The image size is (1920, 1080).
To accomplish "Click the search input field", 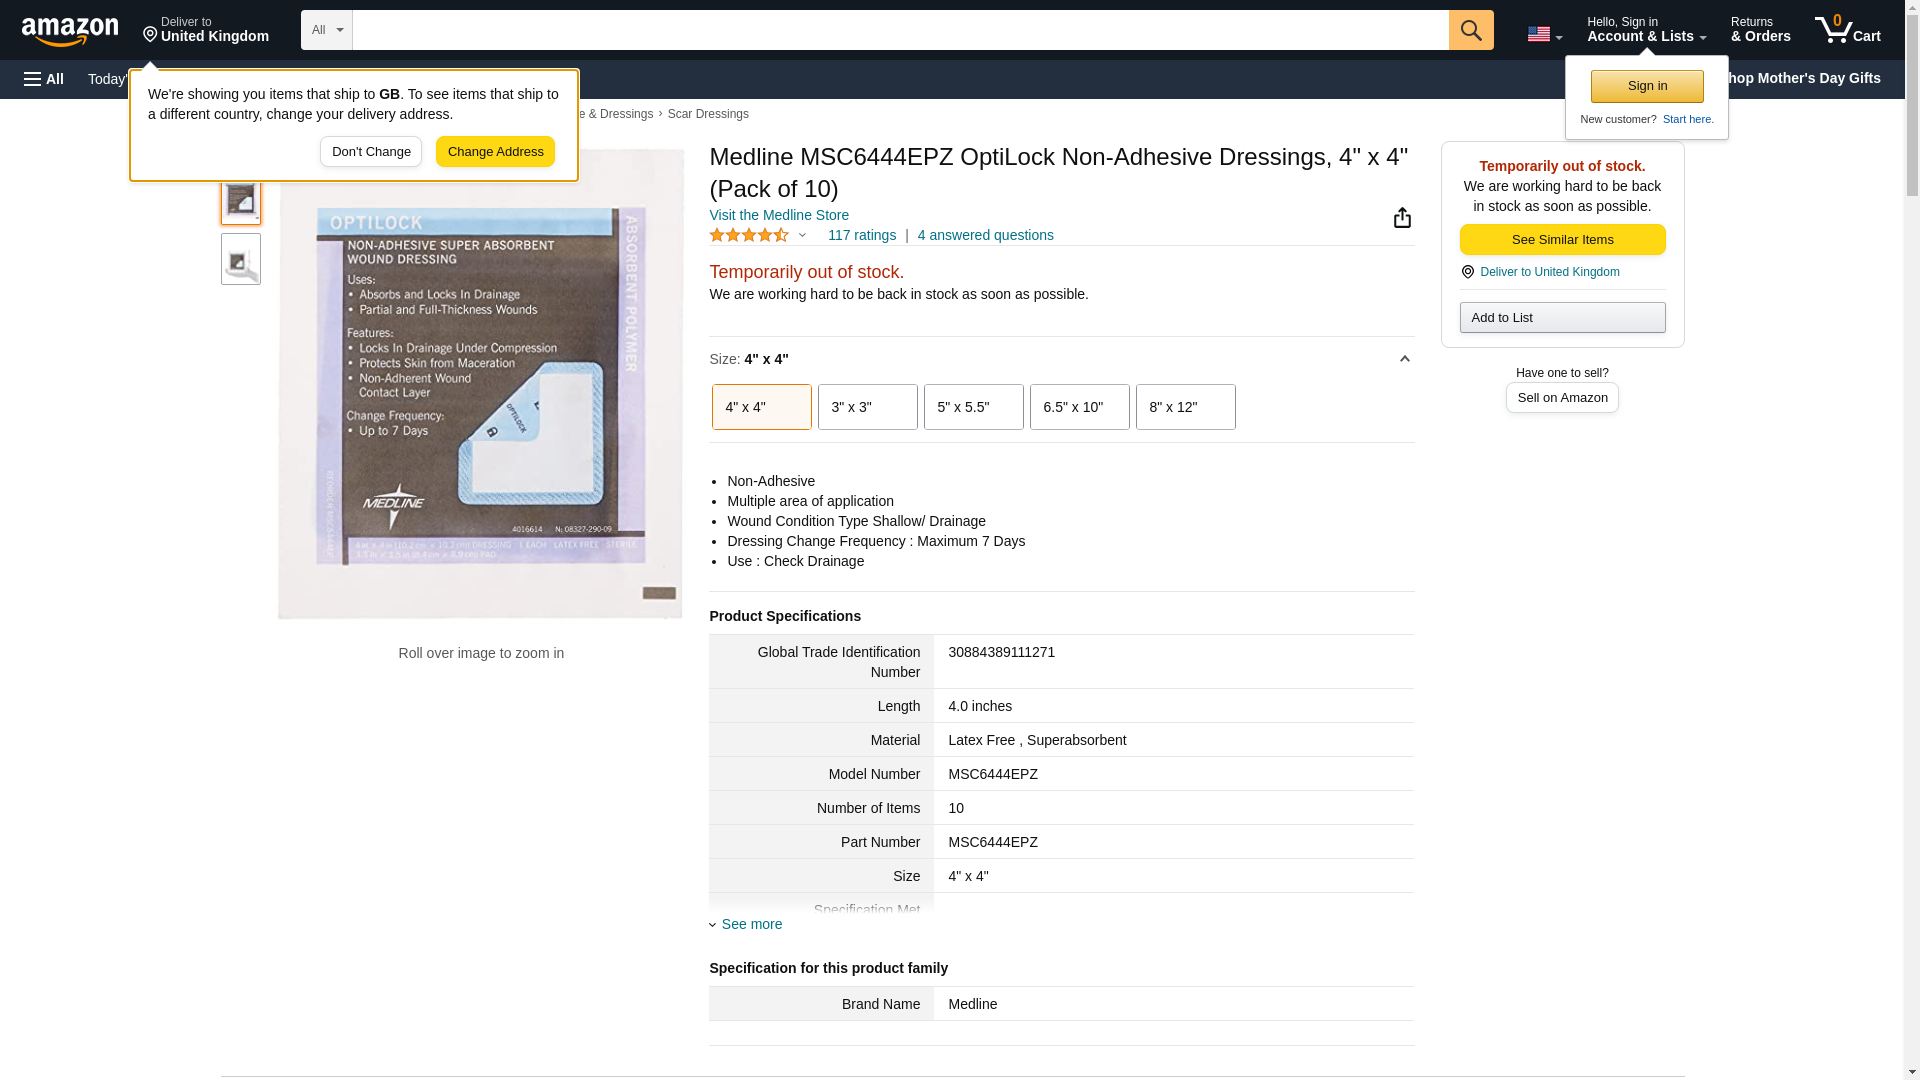I will tap(900, 30).
